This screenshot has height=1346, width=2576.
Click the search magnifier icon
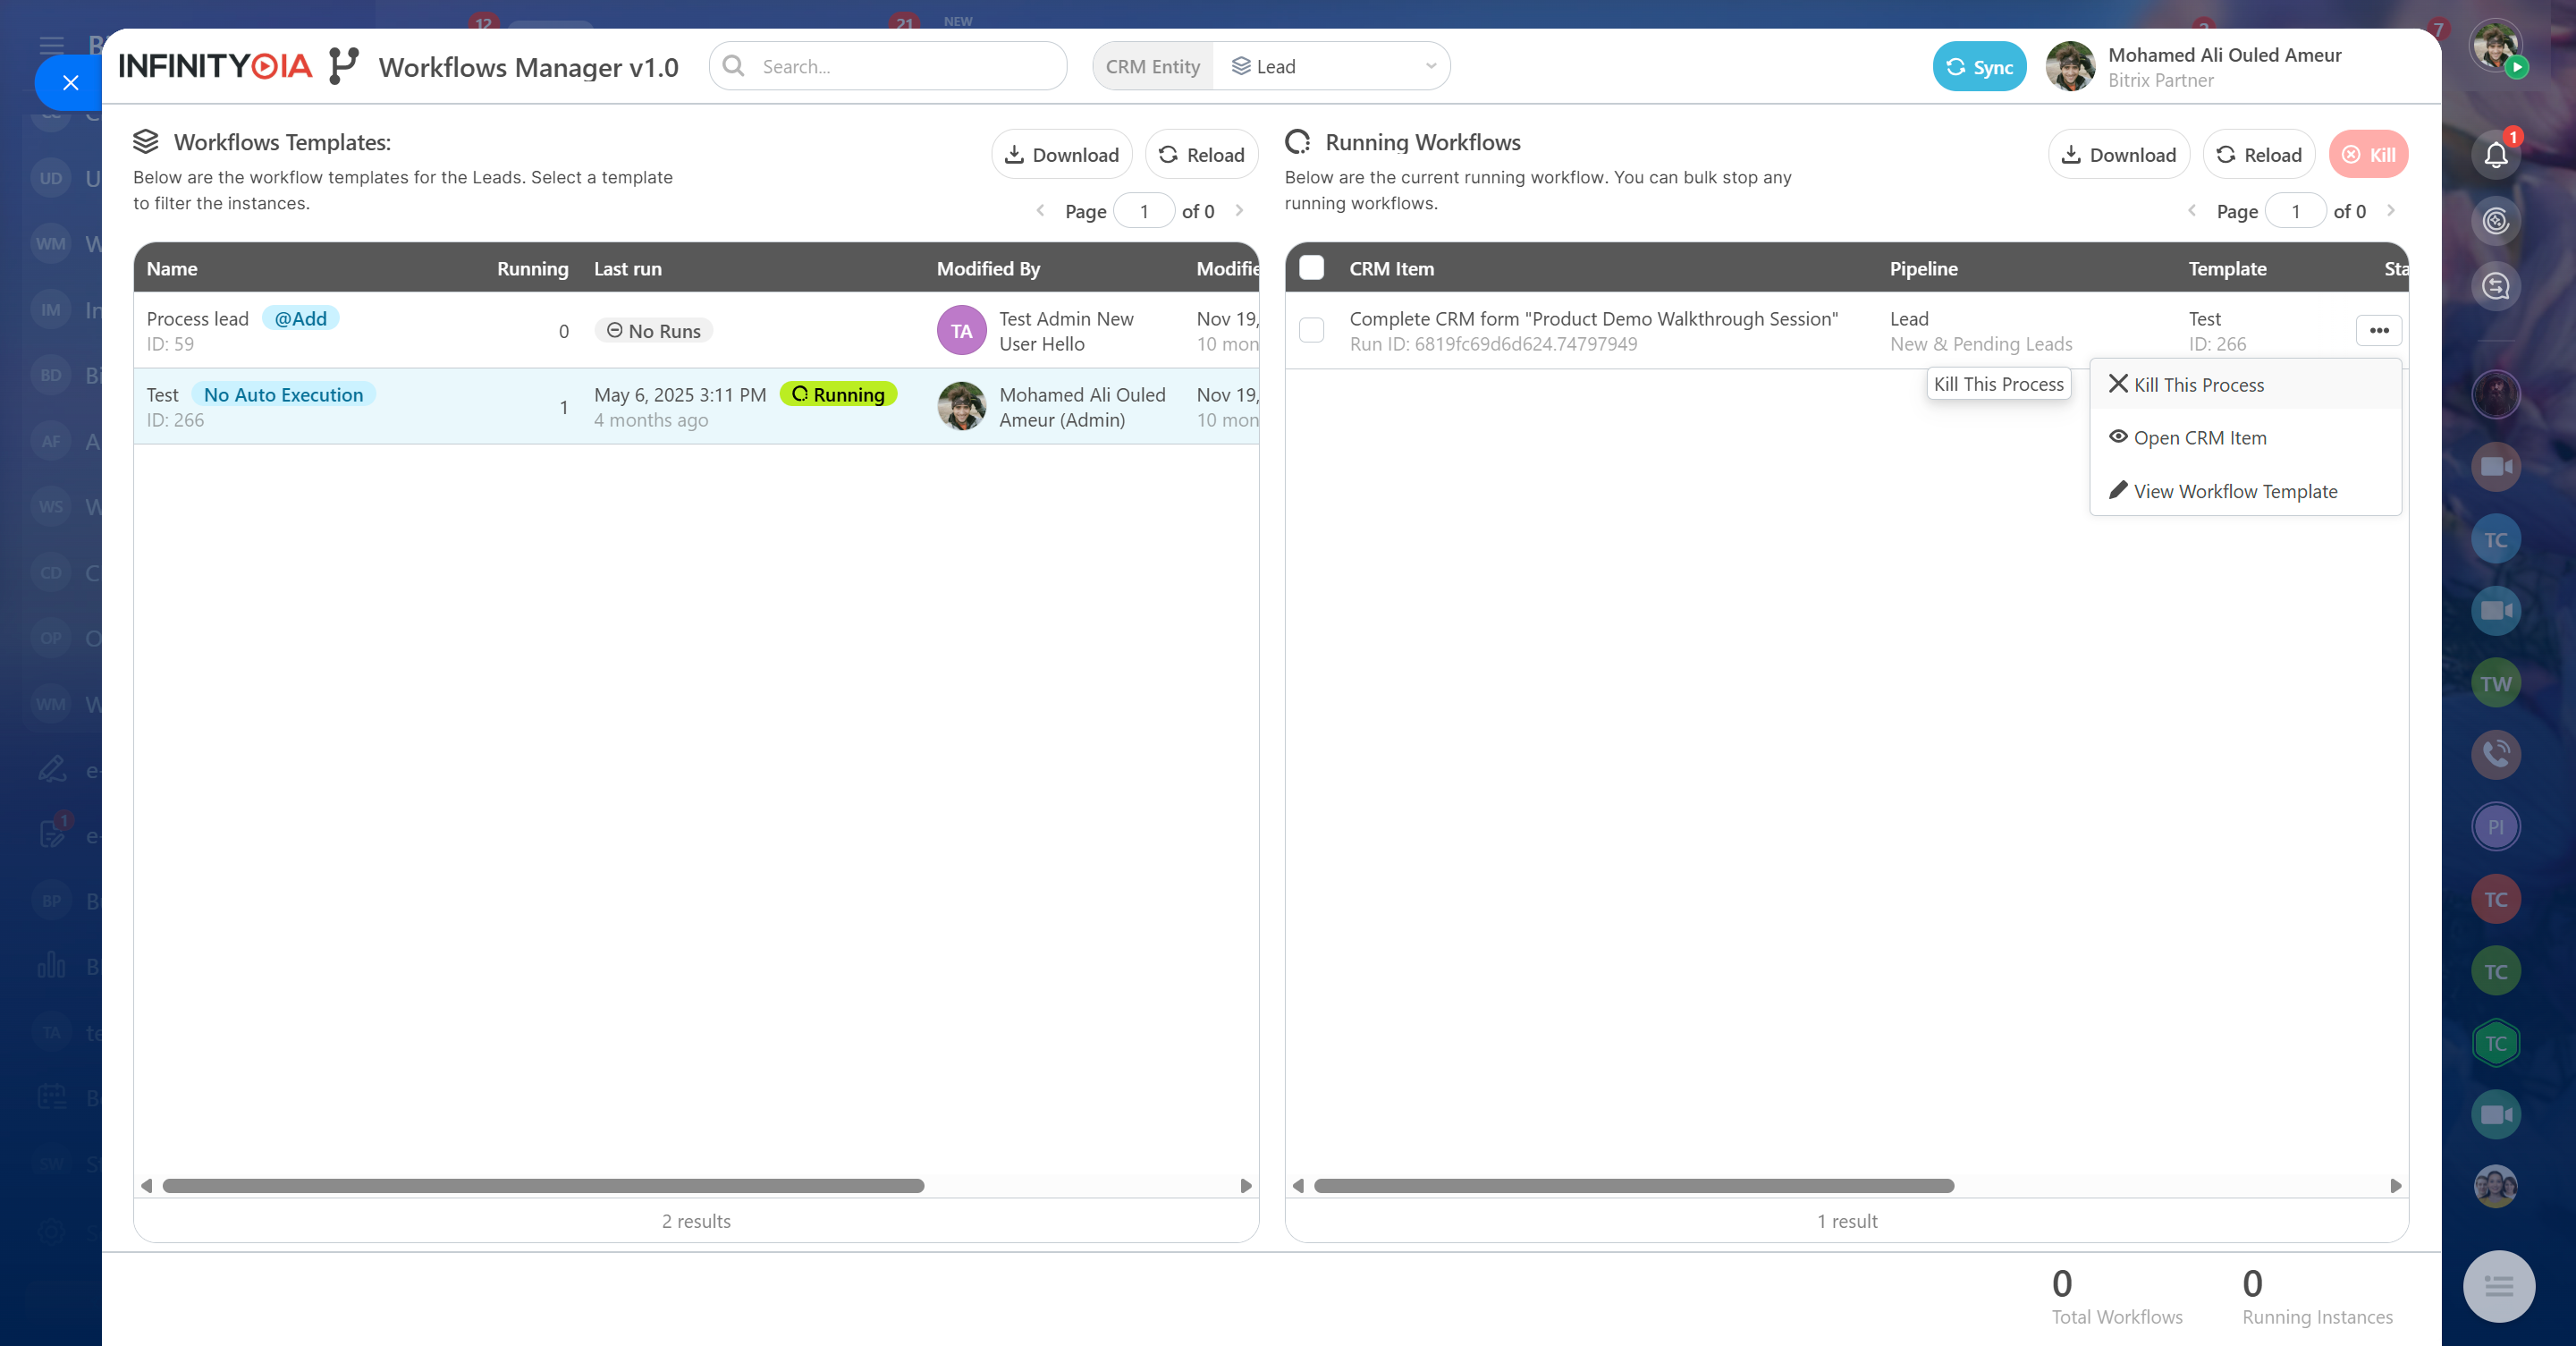pos(734,66)
